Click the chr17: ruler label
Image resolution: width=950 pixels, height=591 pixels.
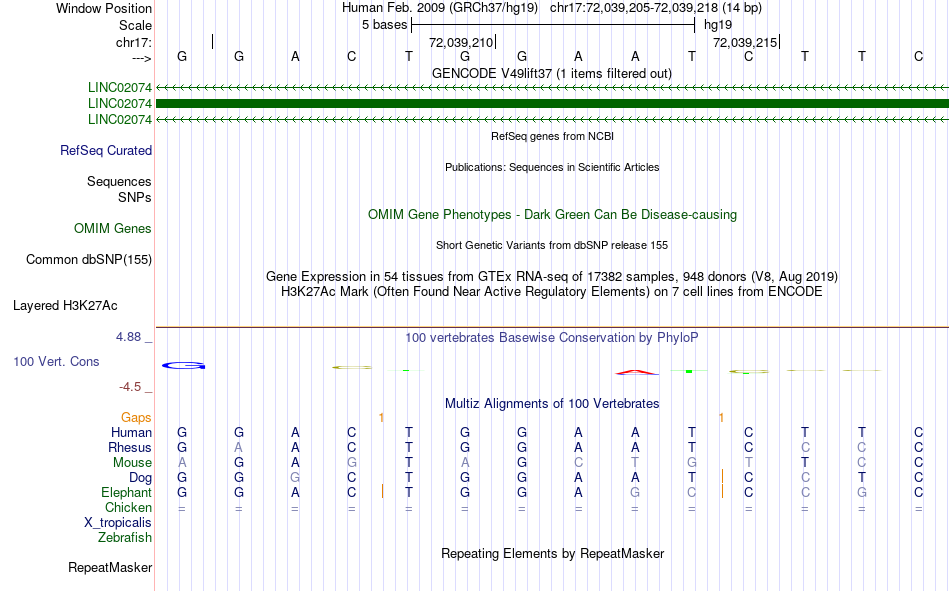tap(133, 42)
